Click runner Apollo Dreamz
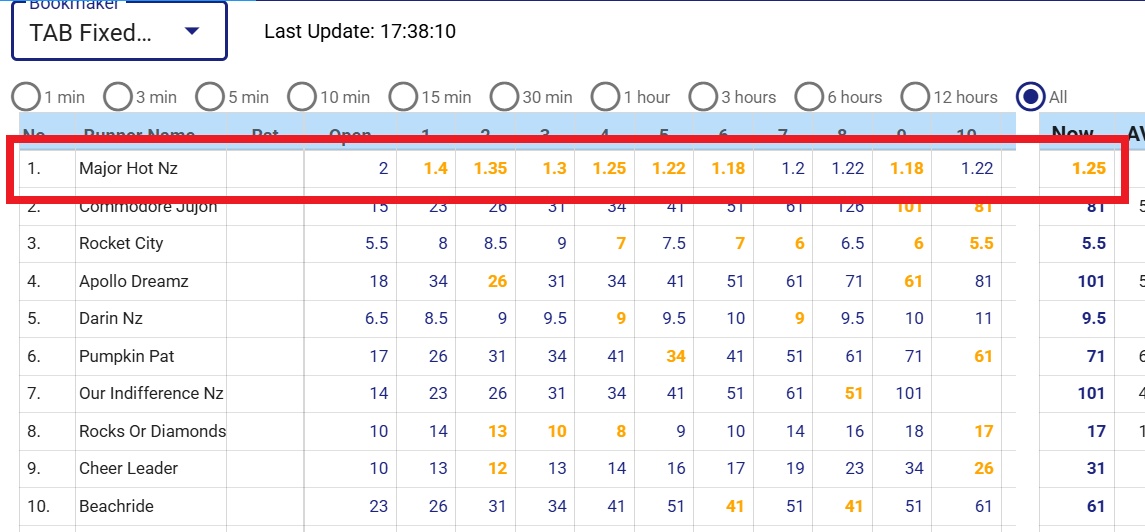Image resolution: width=1145 pixels, height=532 pixels. 133,282
